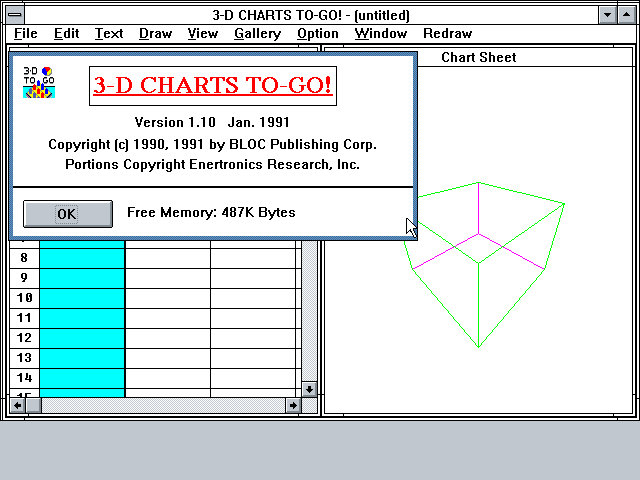The image size is (640, 480).
Task: Open the Text menu
Action: pyautogui.click(x=109, y=33)
